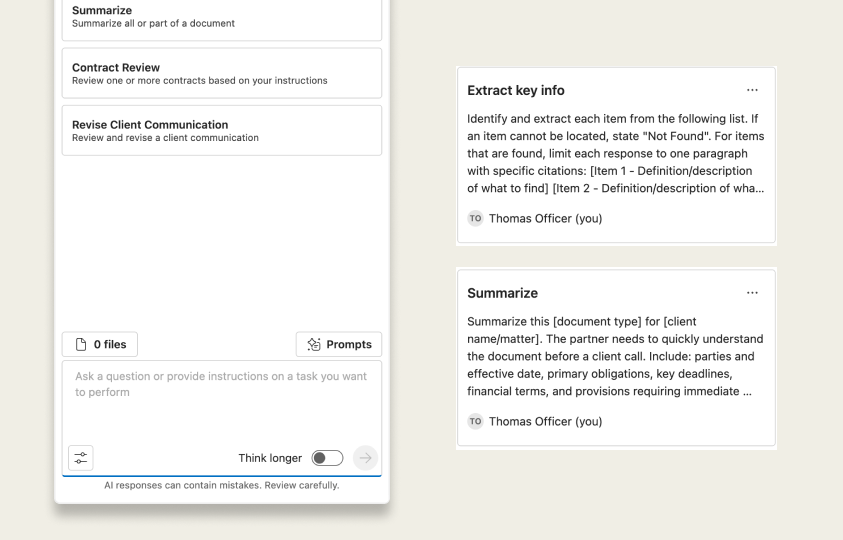
Task: Open the Summarize prompt card on the right
Action: 616,358
